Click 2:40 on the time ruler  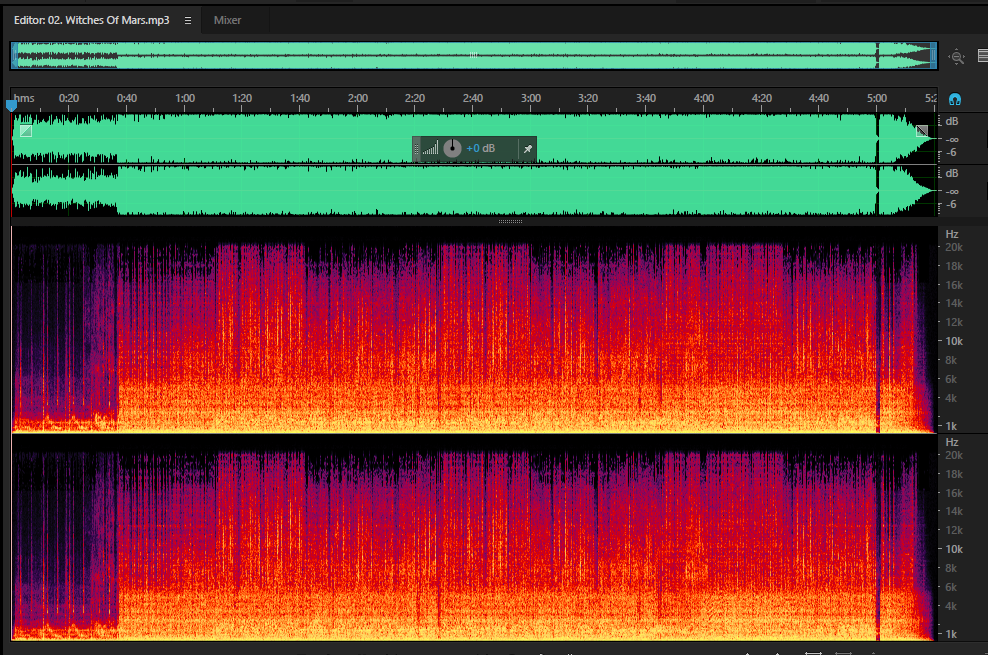pyautogui.click(x=473, y=98)
